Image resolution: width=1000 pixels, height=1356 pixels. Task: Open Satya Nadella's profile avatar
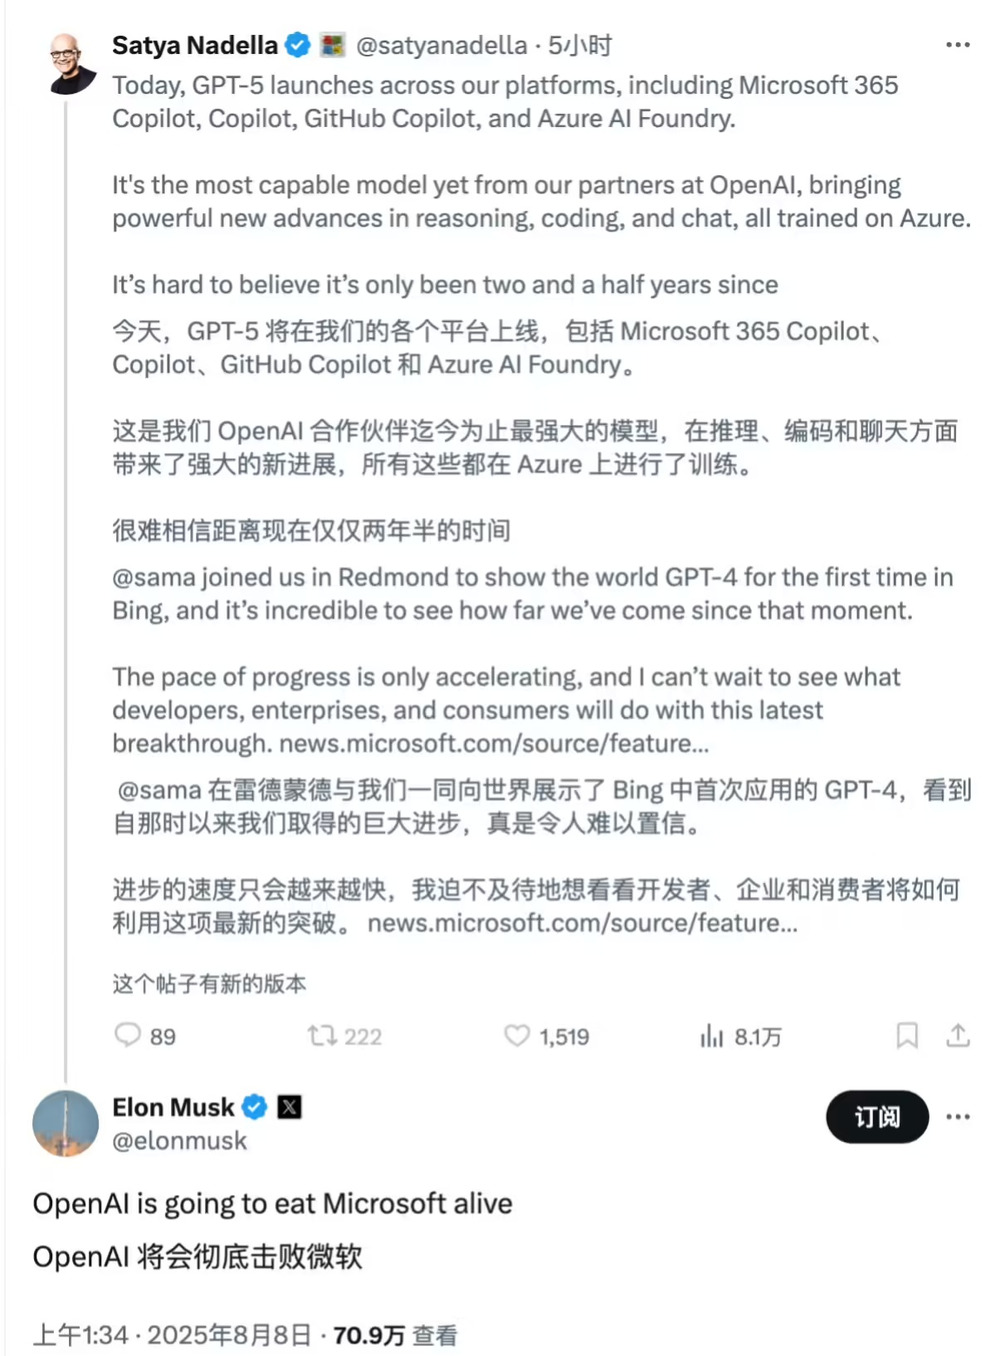(x=73, y=63)
